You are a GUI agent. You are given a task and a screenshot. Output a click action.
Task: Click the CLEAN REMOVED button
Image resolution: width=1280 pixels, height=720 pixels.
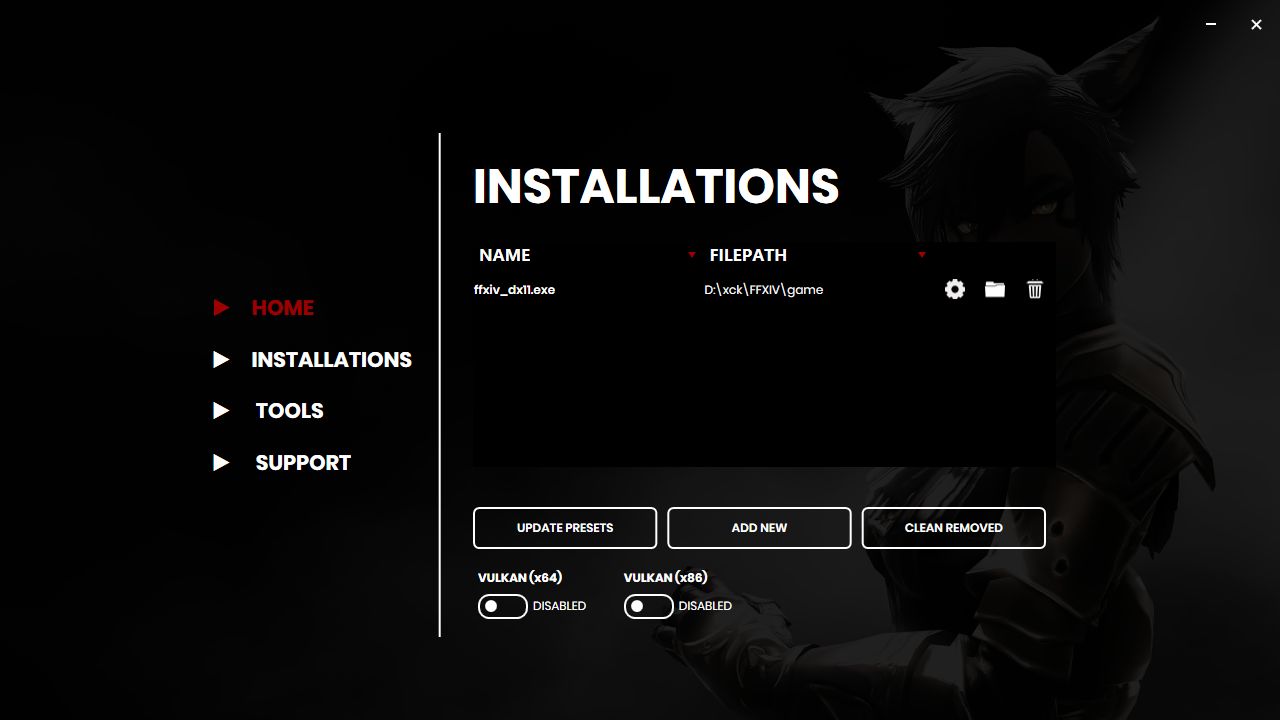tap(953, 528)
